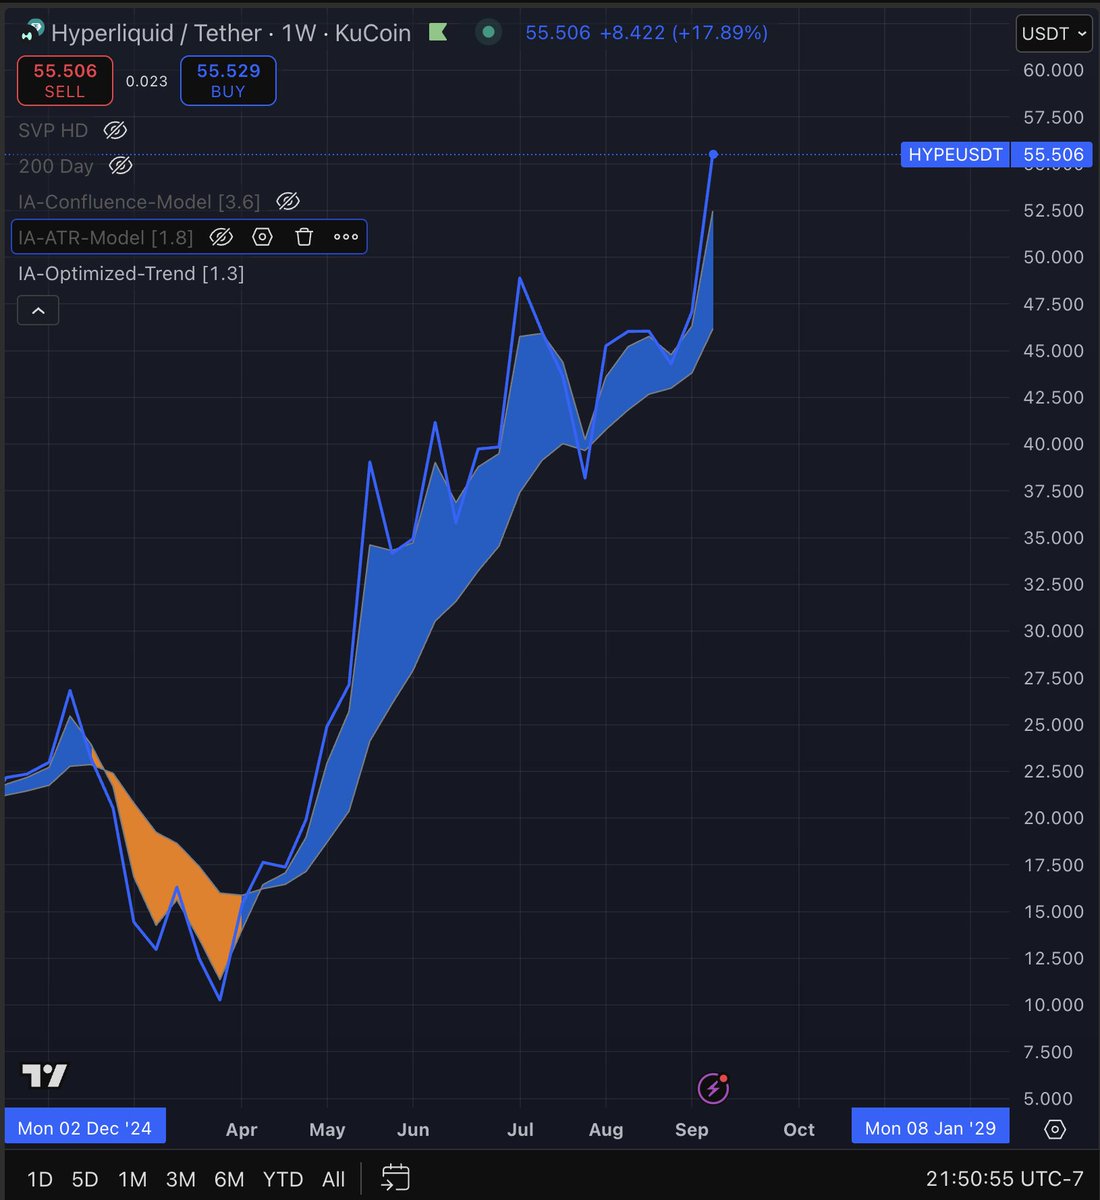
Task: Open the go-to-date calendar icon
Action: click(395, 1178)
